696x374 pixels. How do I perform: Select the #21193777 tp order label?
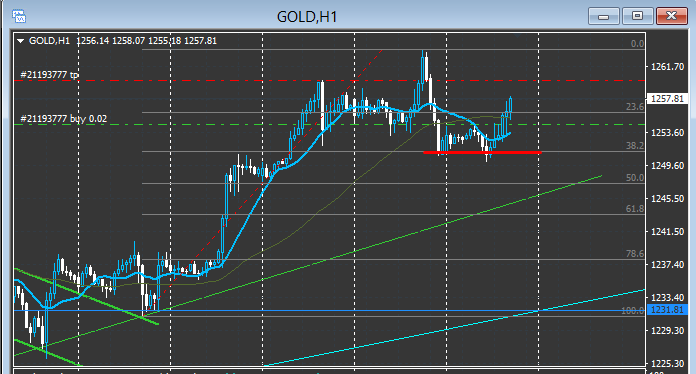tap(49, 75)
